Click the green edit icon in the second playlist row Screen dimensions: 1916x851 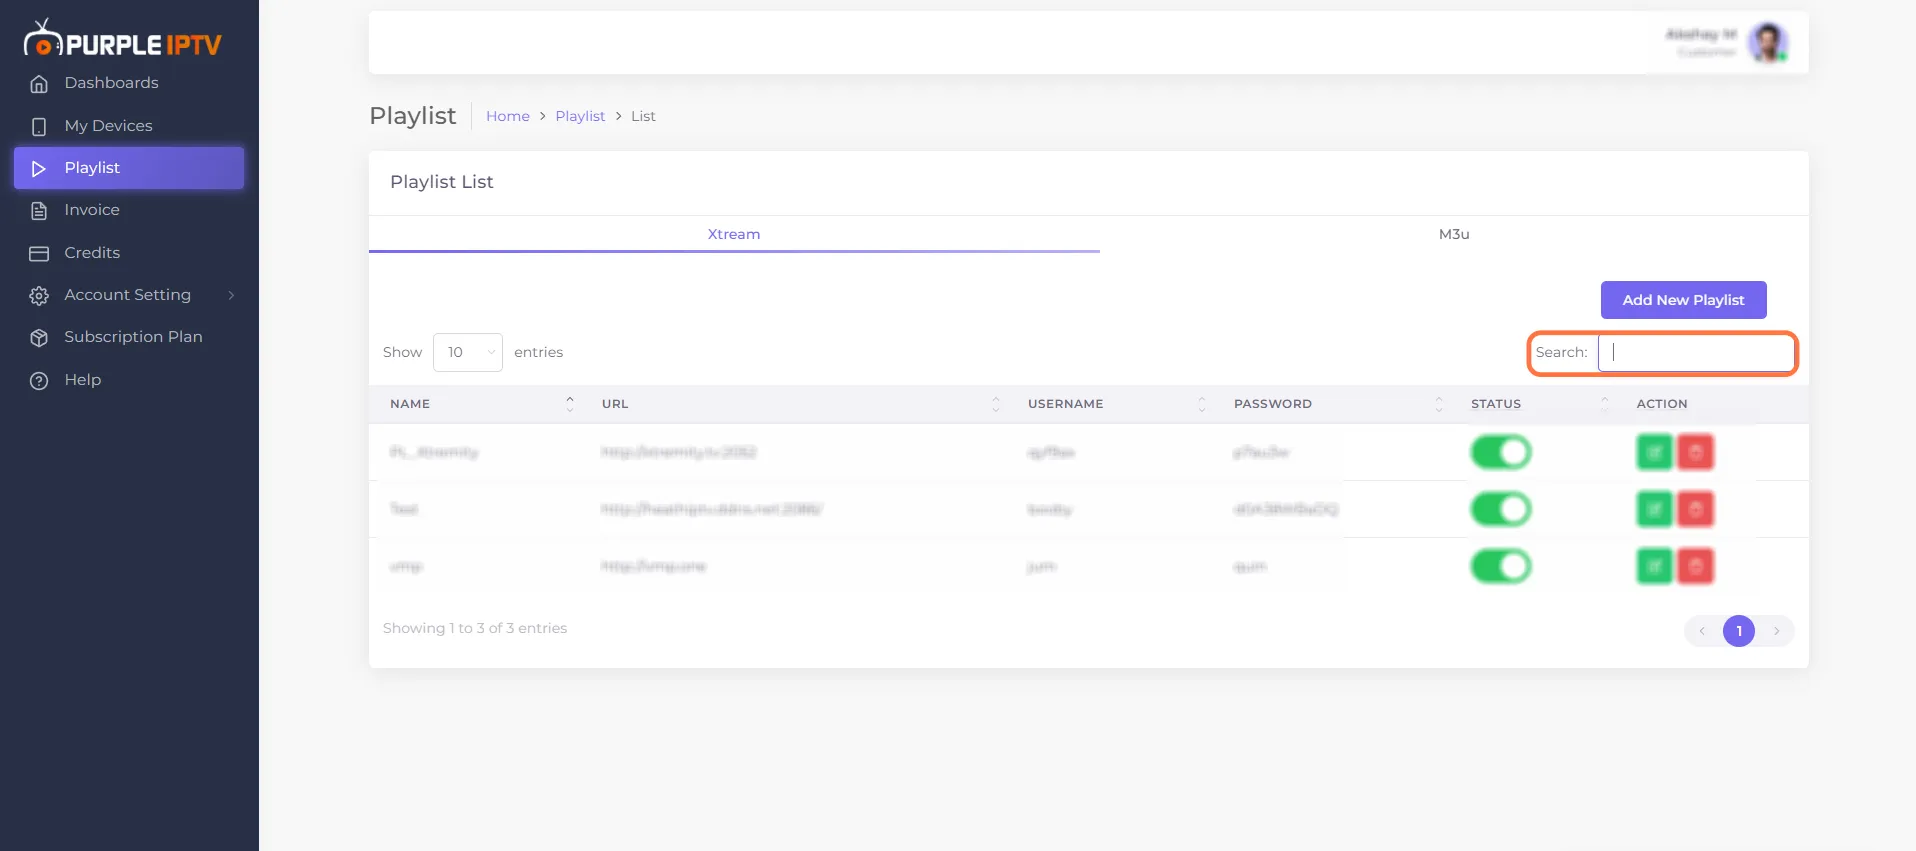tap(1655, 509)
